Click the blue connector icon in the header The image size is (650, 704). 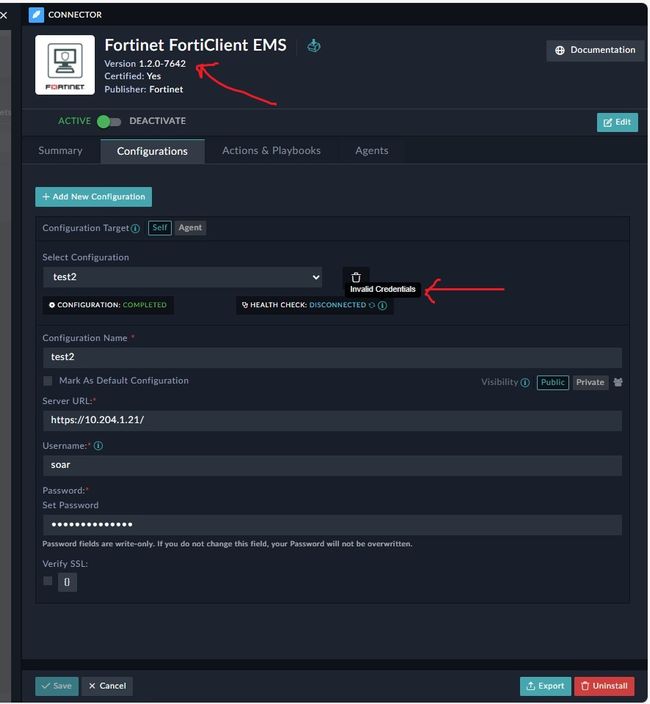tap(36, 15)
